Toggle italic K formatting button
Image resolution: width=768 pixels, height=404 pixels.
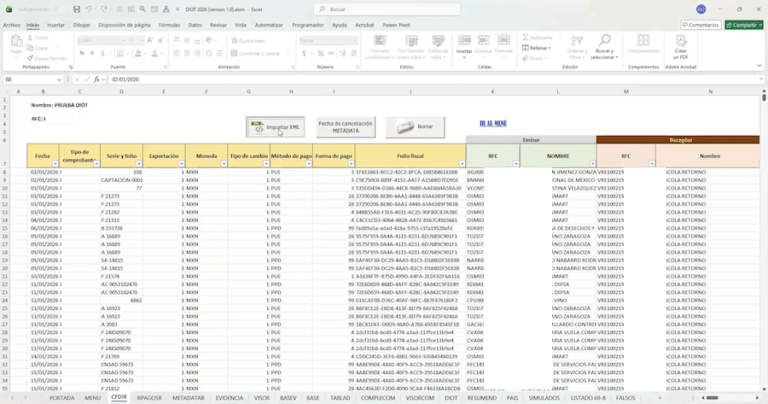(x=92, y=53)
